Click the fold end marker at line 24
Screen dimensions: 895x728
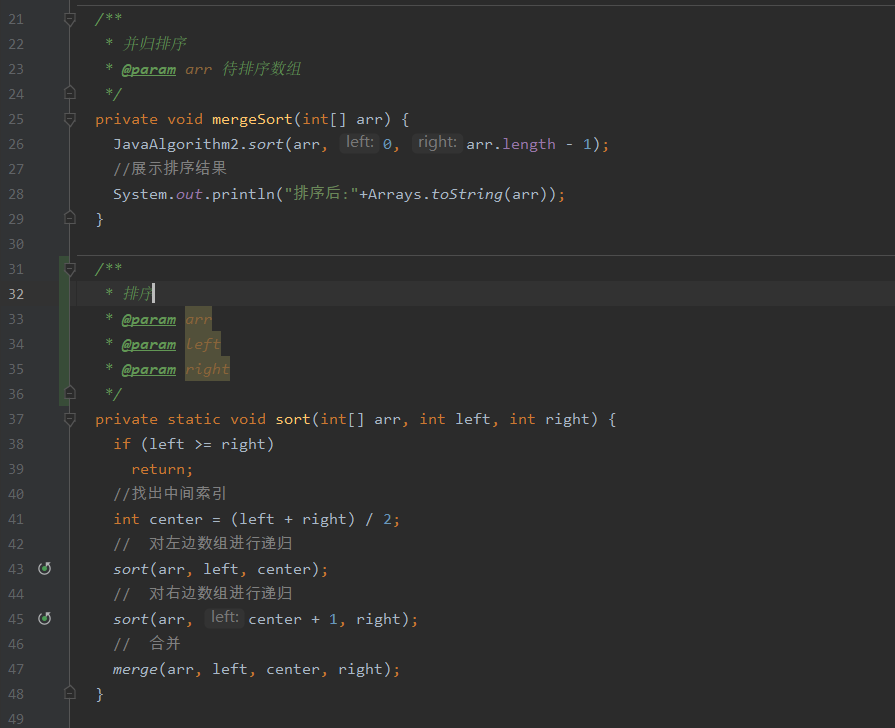tap(70, 93)
